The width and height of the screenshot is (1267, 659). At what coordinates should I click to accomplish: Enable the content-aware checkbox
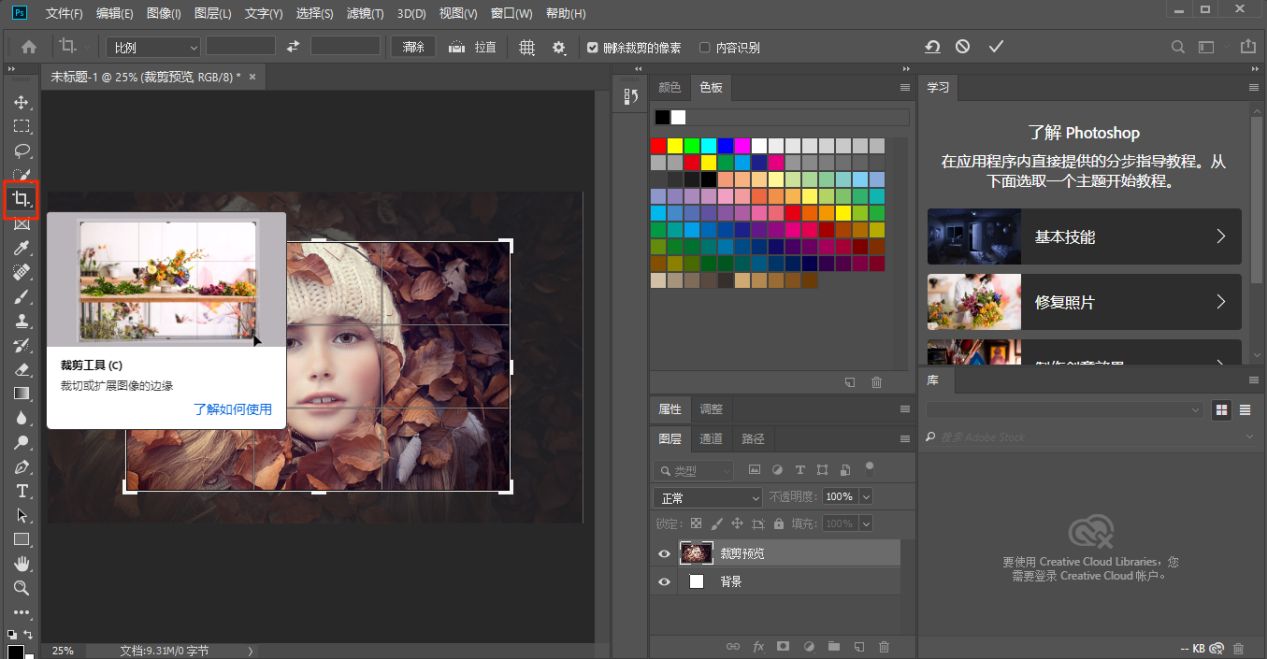(x=705, y=48)
